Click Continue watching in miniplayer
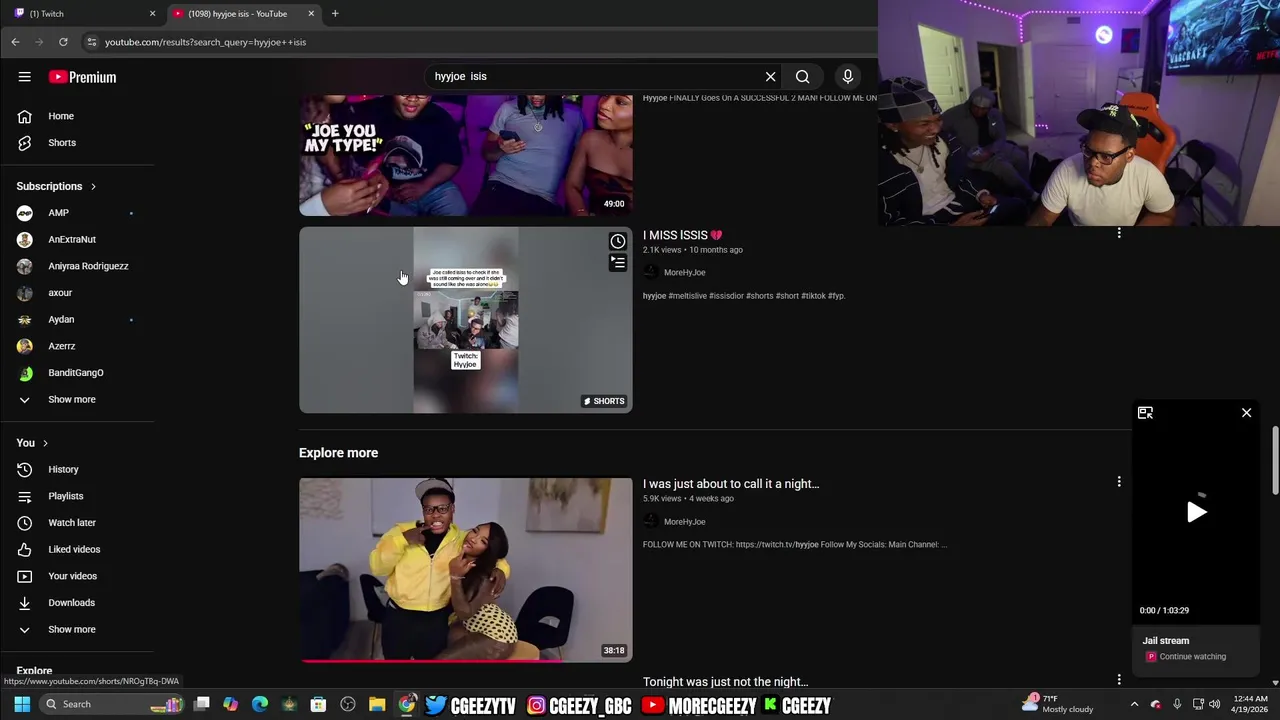Screen dimensions: 1280x720 tap(1192, 657)
